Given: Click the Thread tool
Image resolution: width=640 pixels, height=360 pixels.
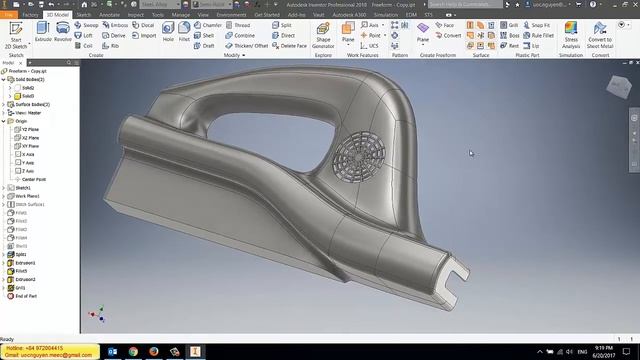Looking at the screenshot, I should (x=238, y=25).
